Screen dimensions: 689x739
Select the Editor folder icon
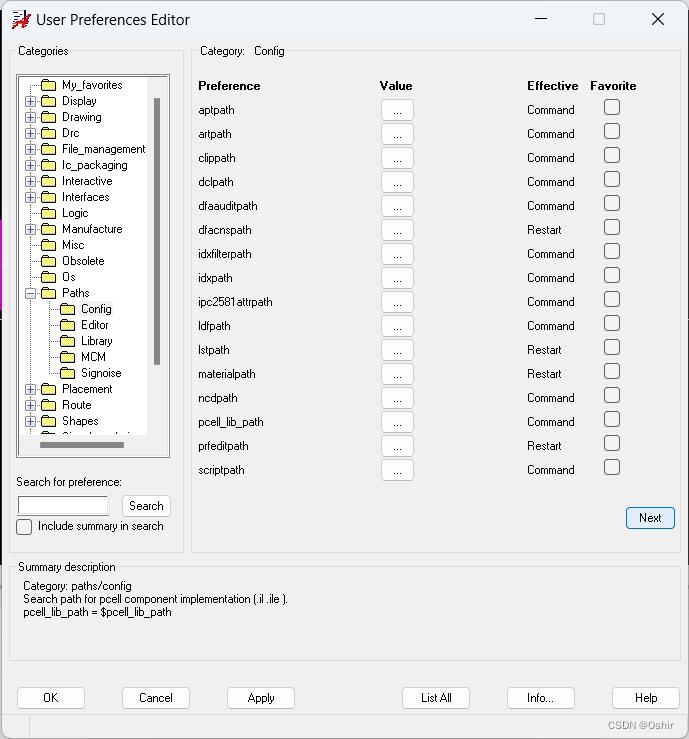(67, 325)
